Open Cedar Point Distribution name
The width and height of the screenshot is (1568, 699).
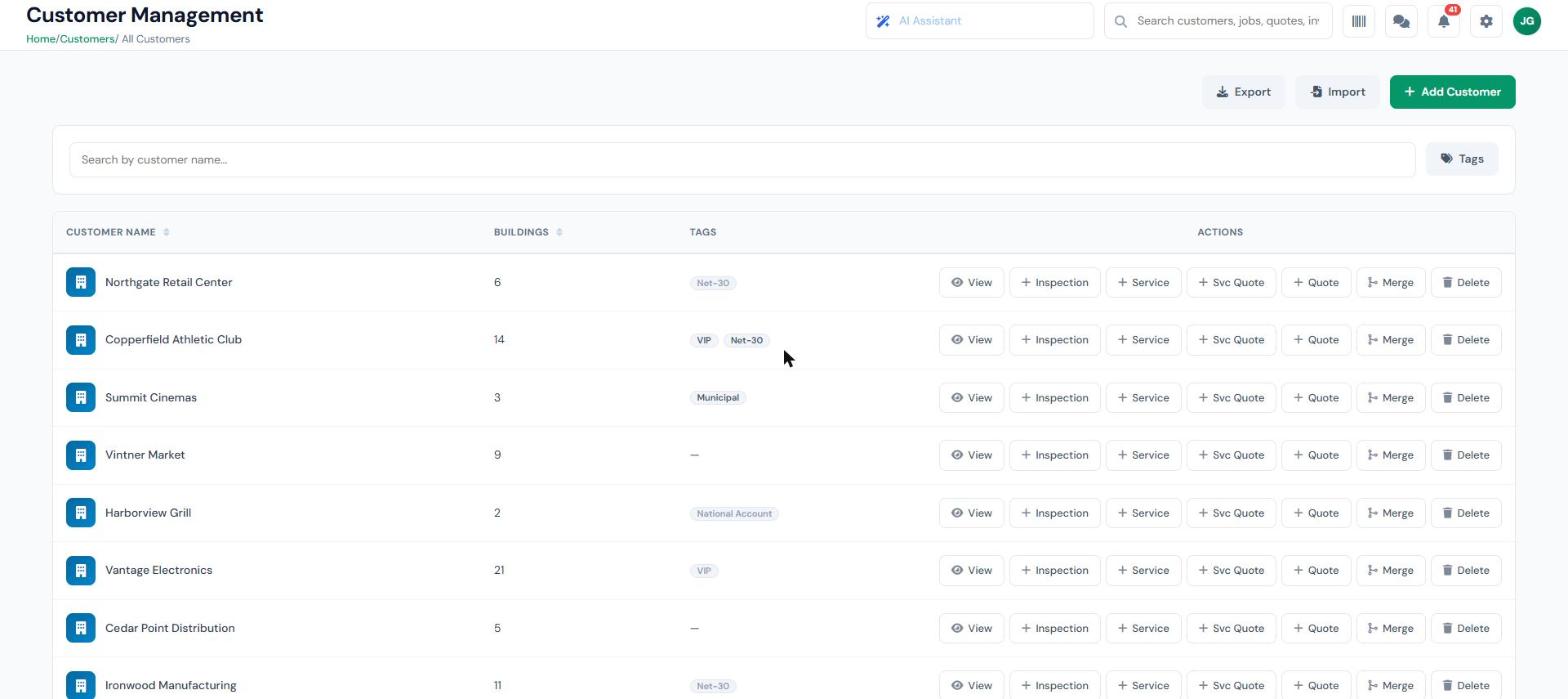(170, 628)
